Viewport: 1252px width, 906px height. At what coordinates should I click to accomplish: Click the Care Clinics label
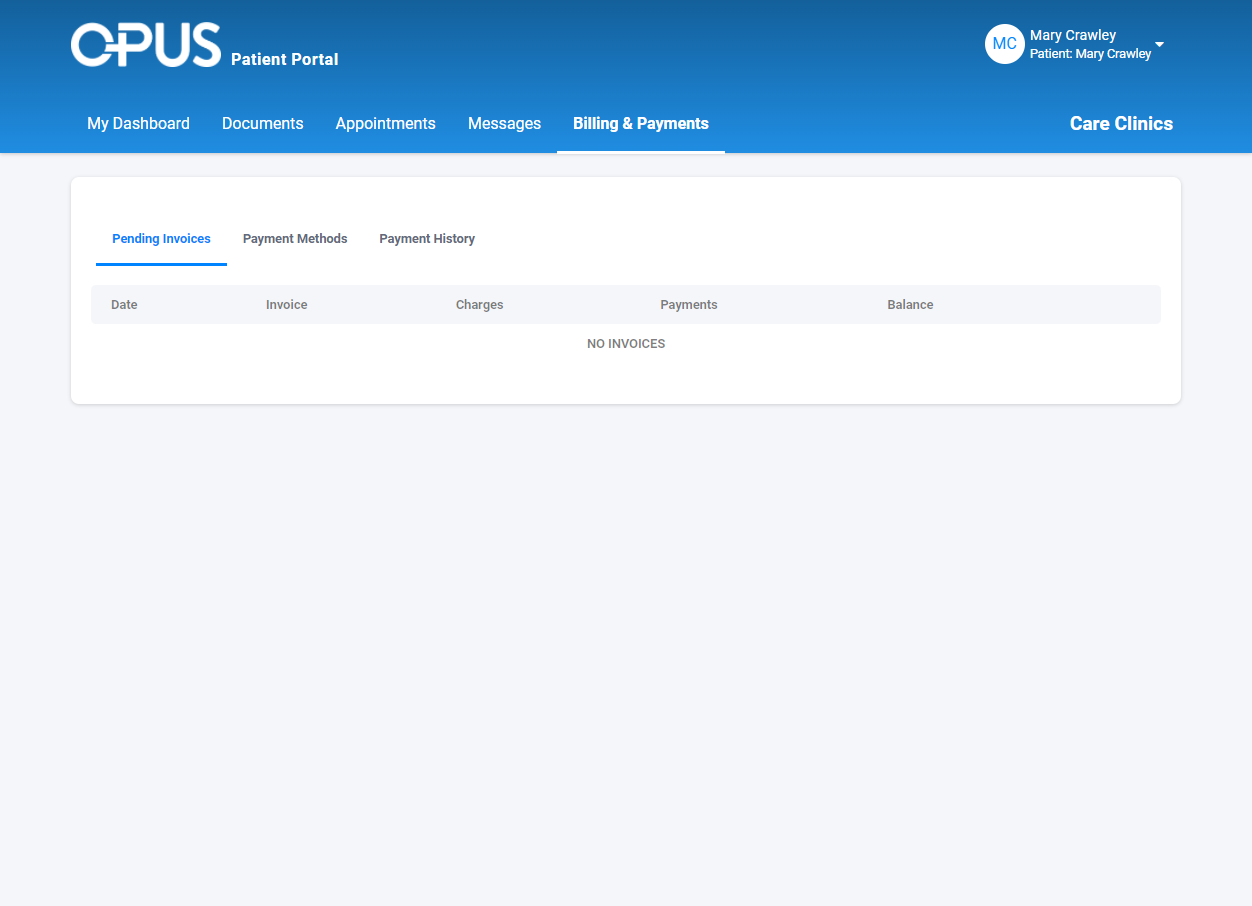click(1121, 124)
